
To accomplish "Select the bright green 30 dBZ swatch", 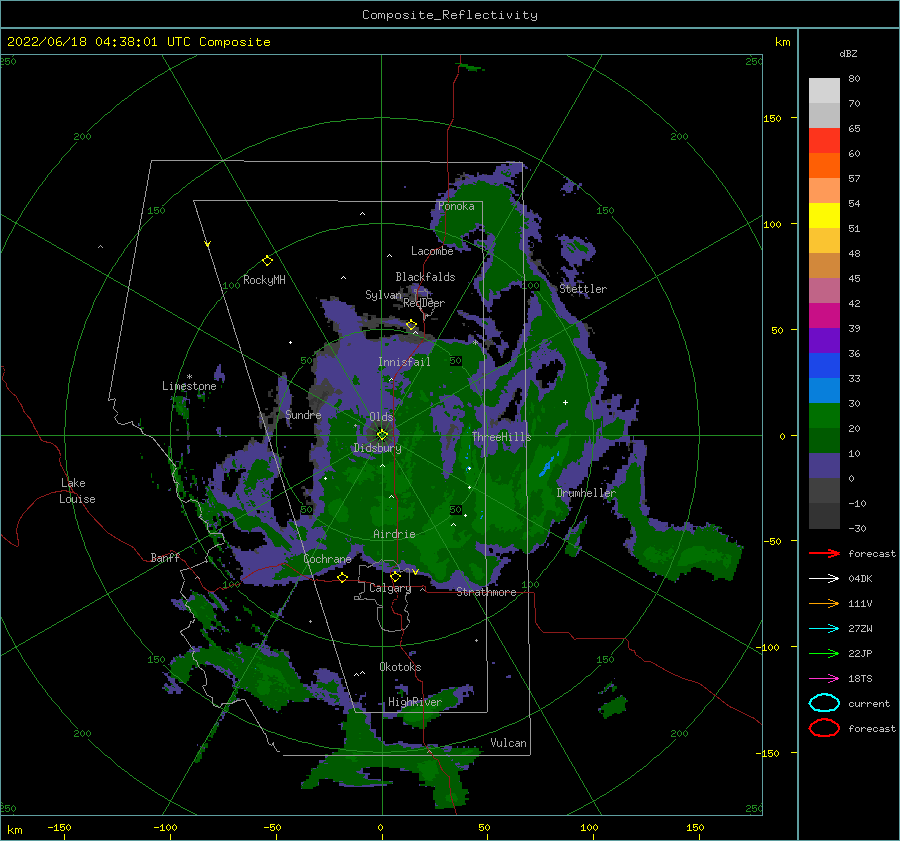I will pyautogui.click(x=824, y=416).
